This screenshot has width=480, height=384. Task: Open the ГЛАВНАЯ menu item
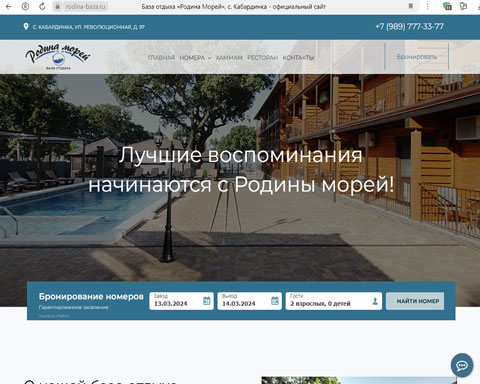(x=161, y=58)
